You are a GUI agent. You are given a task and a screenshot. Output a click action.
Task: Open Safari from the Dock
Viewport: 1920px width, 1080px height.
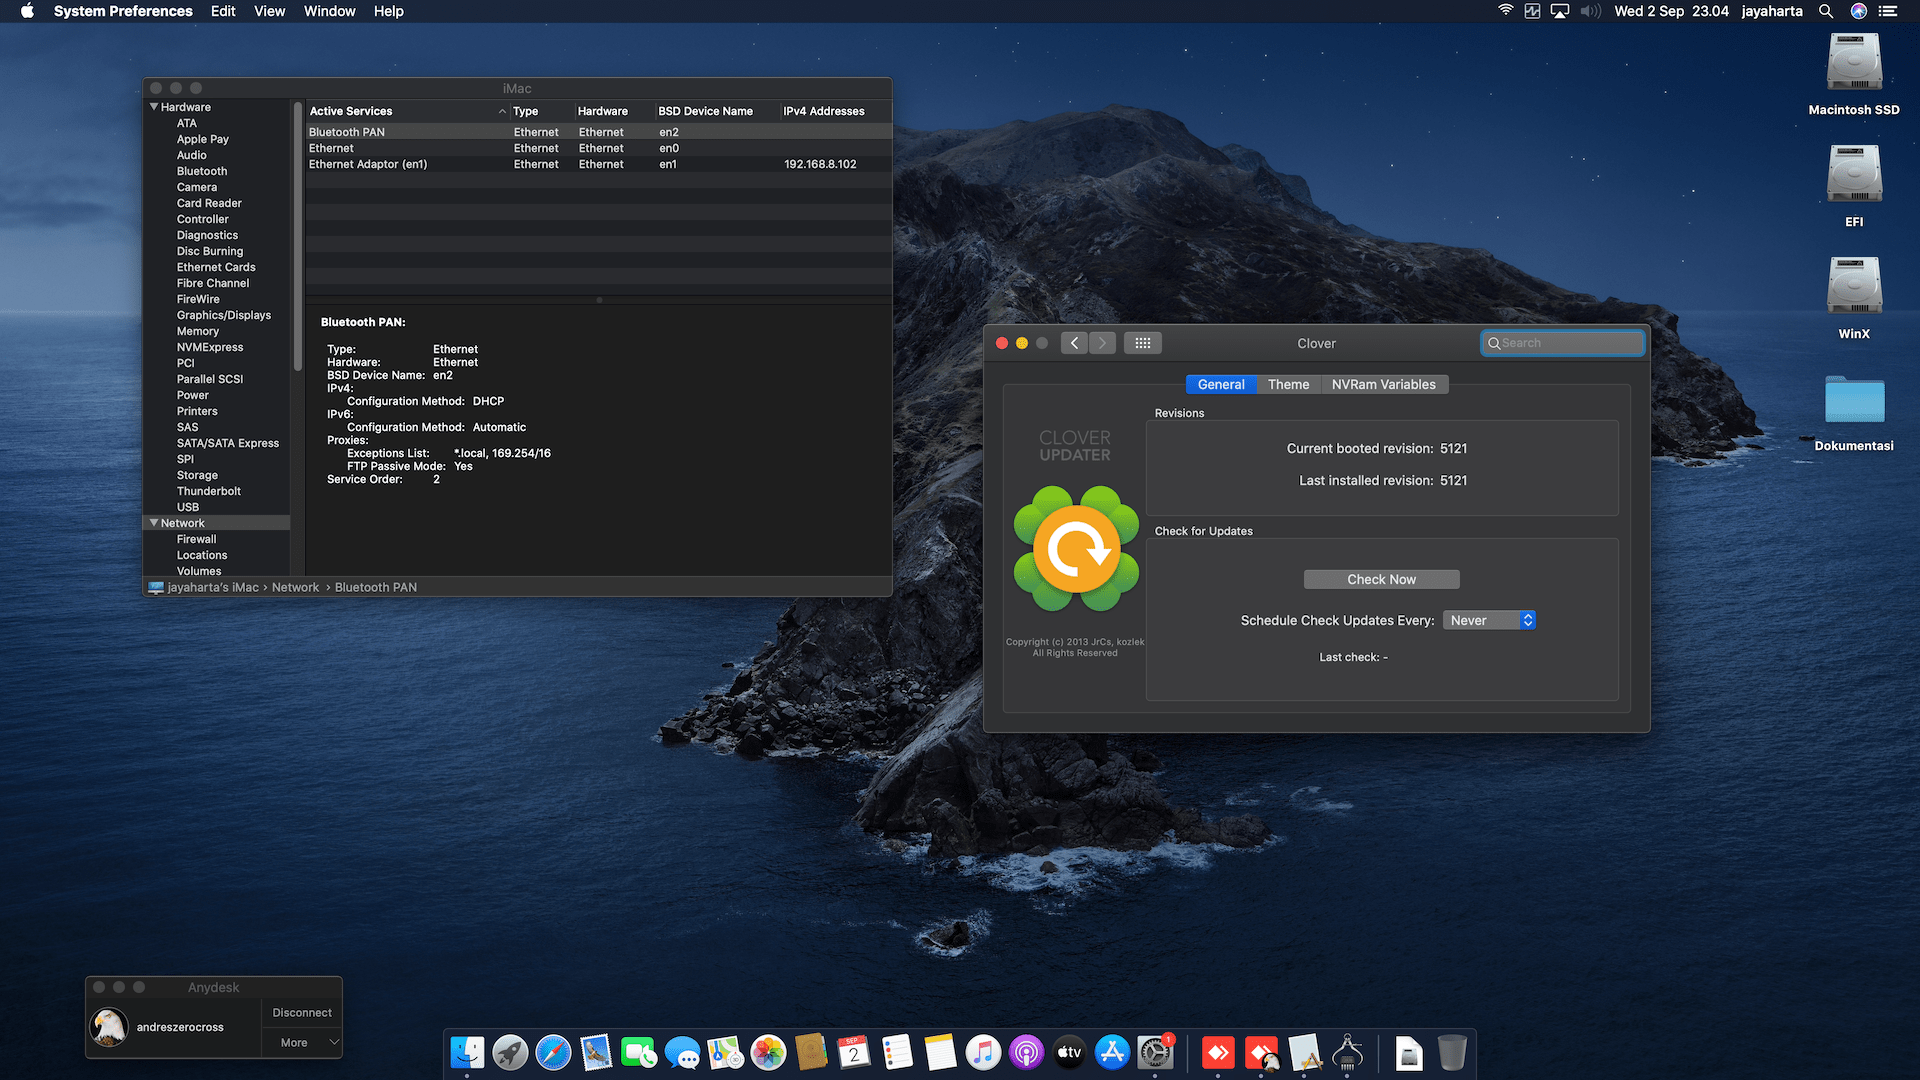pos(553,1052)
